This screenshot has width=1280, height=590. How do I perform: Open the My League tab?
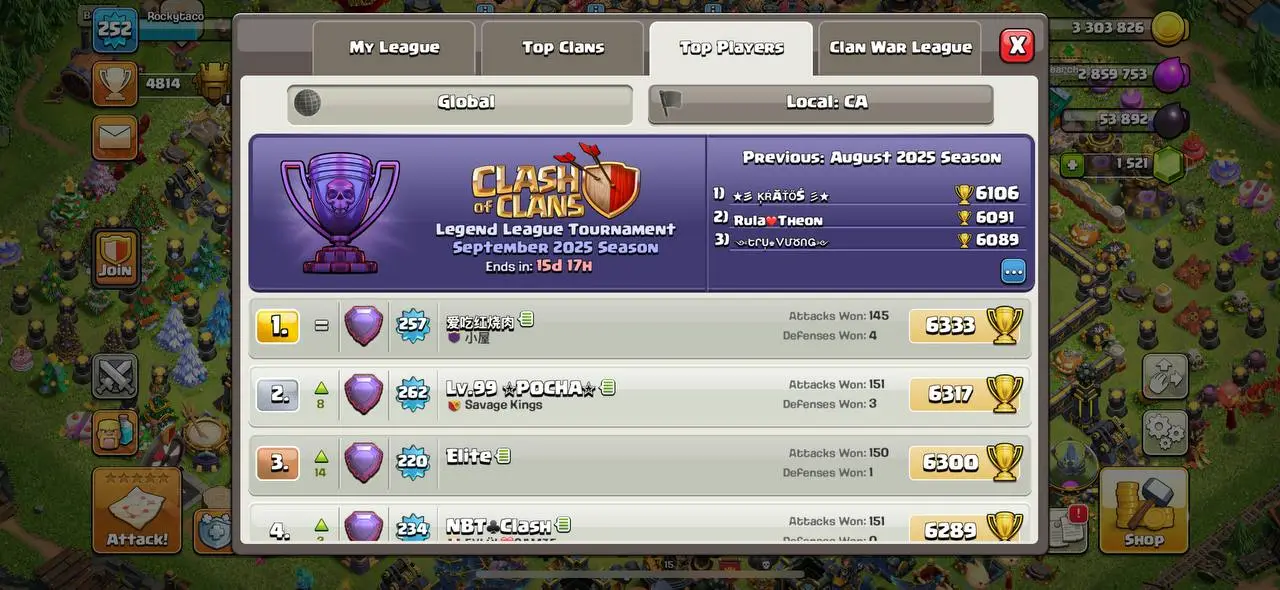pyautogui.click(x=394, y=48)
